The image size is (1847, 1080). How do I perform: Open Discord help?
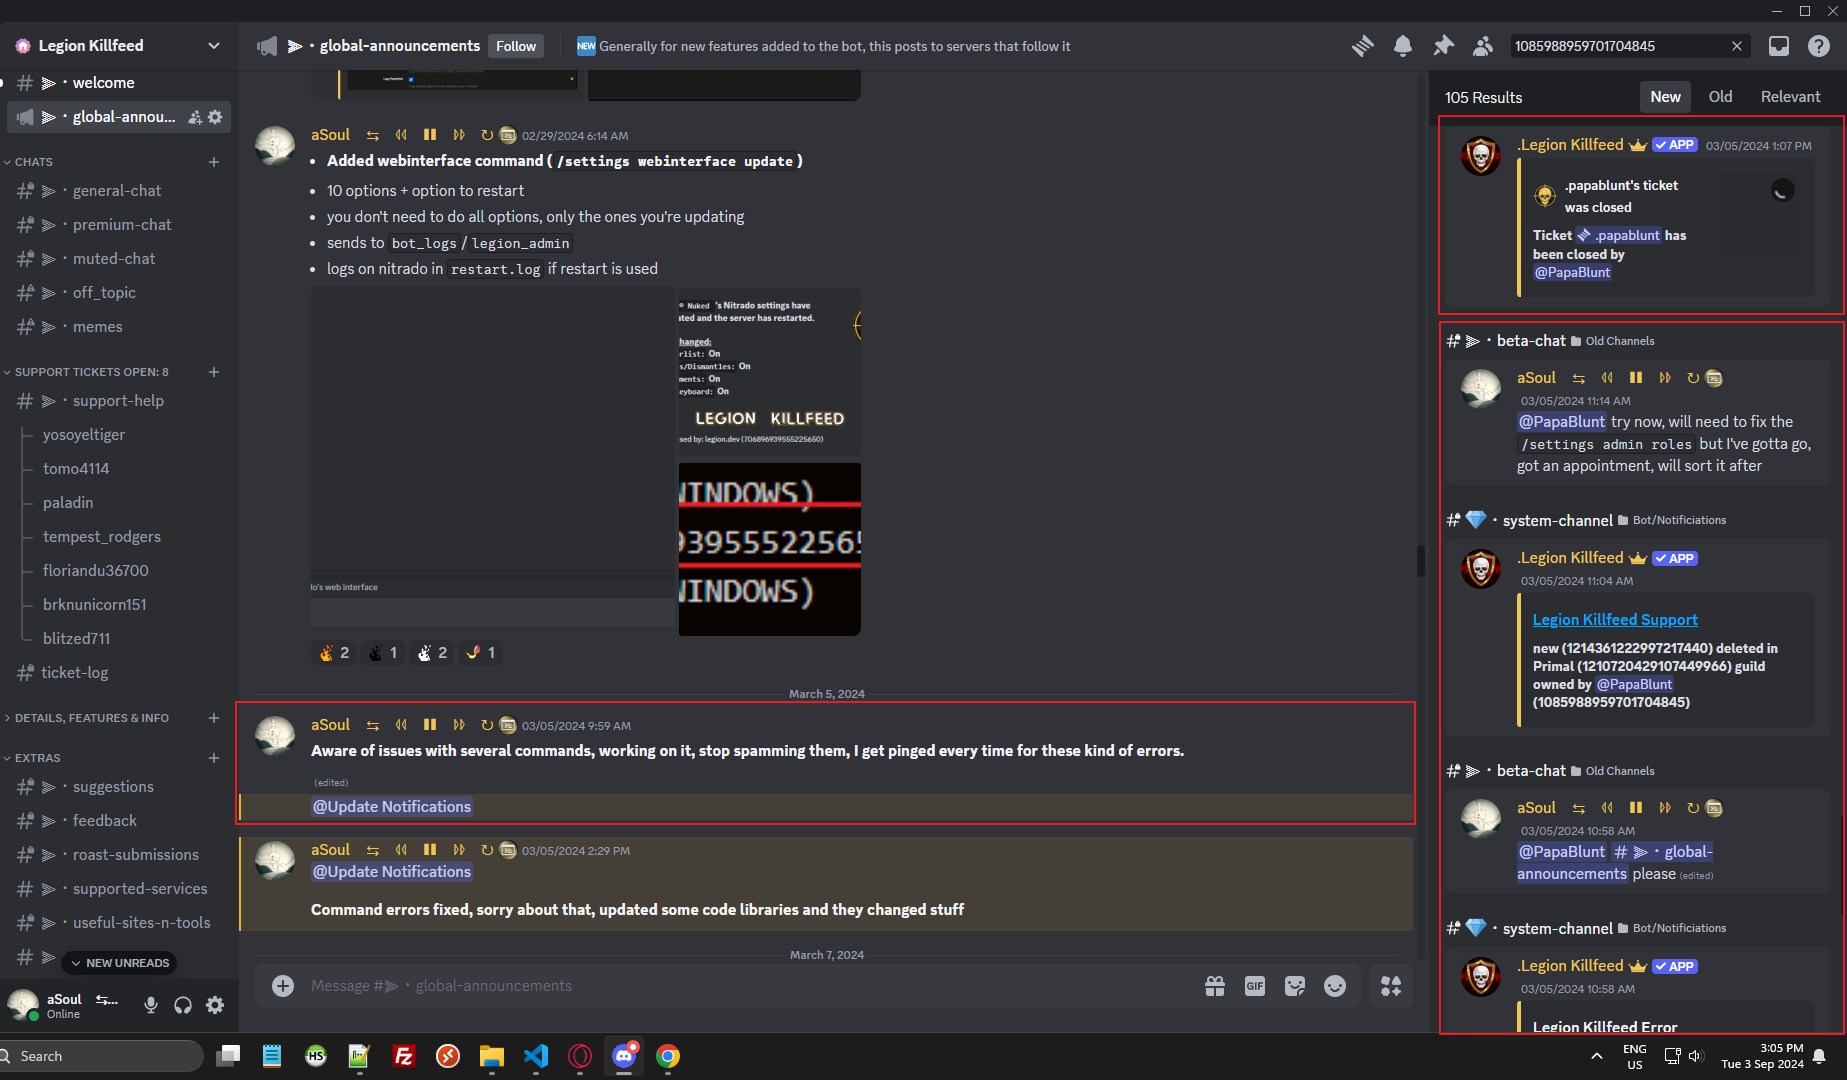point(1819,46)
